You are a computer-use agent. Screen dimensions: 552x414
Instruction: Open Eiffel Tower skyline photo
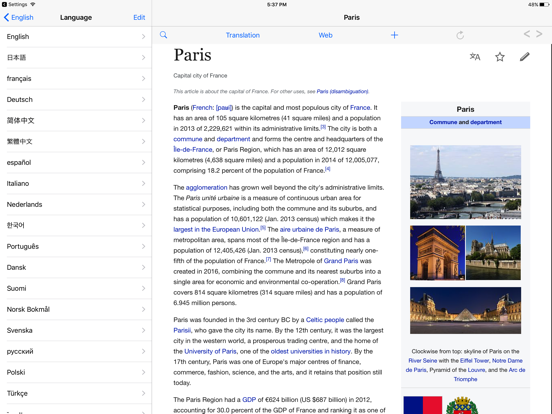click(x=465, y=182)
